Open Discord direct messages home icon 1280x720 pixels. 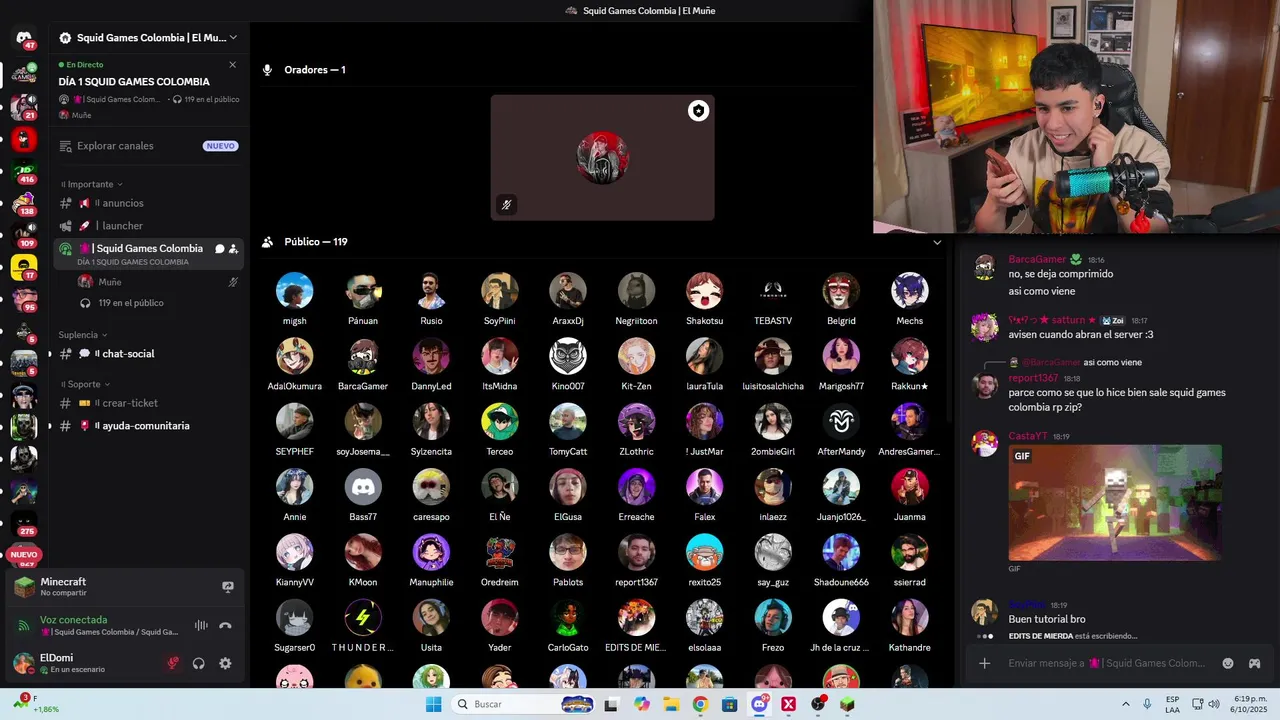pos(24,38)
